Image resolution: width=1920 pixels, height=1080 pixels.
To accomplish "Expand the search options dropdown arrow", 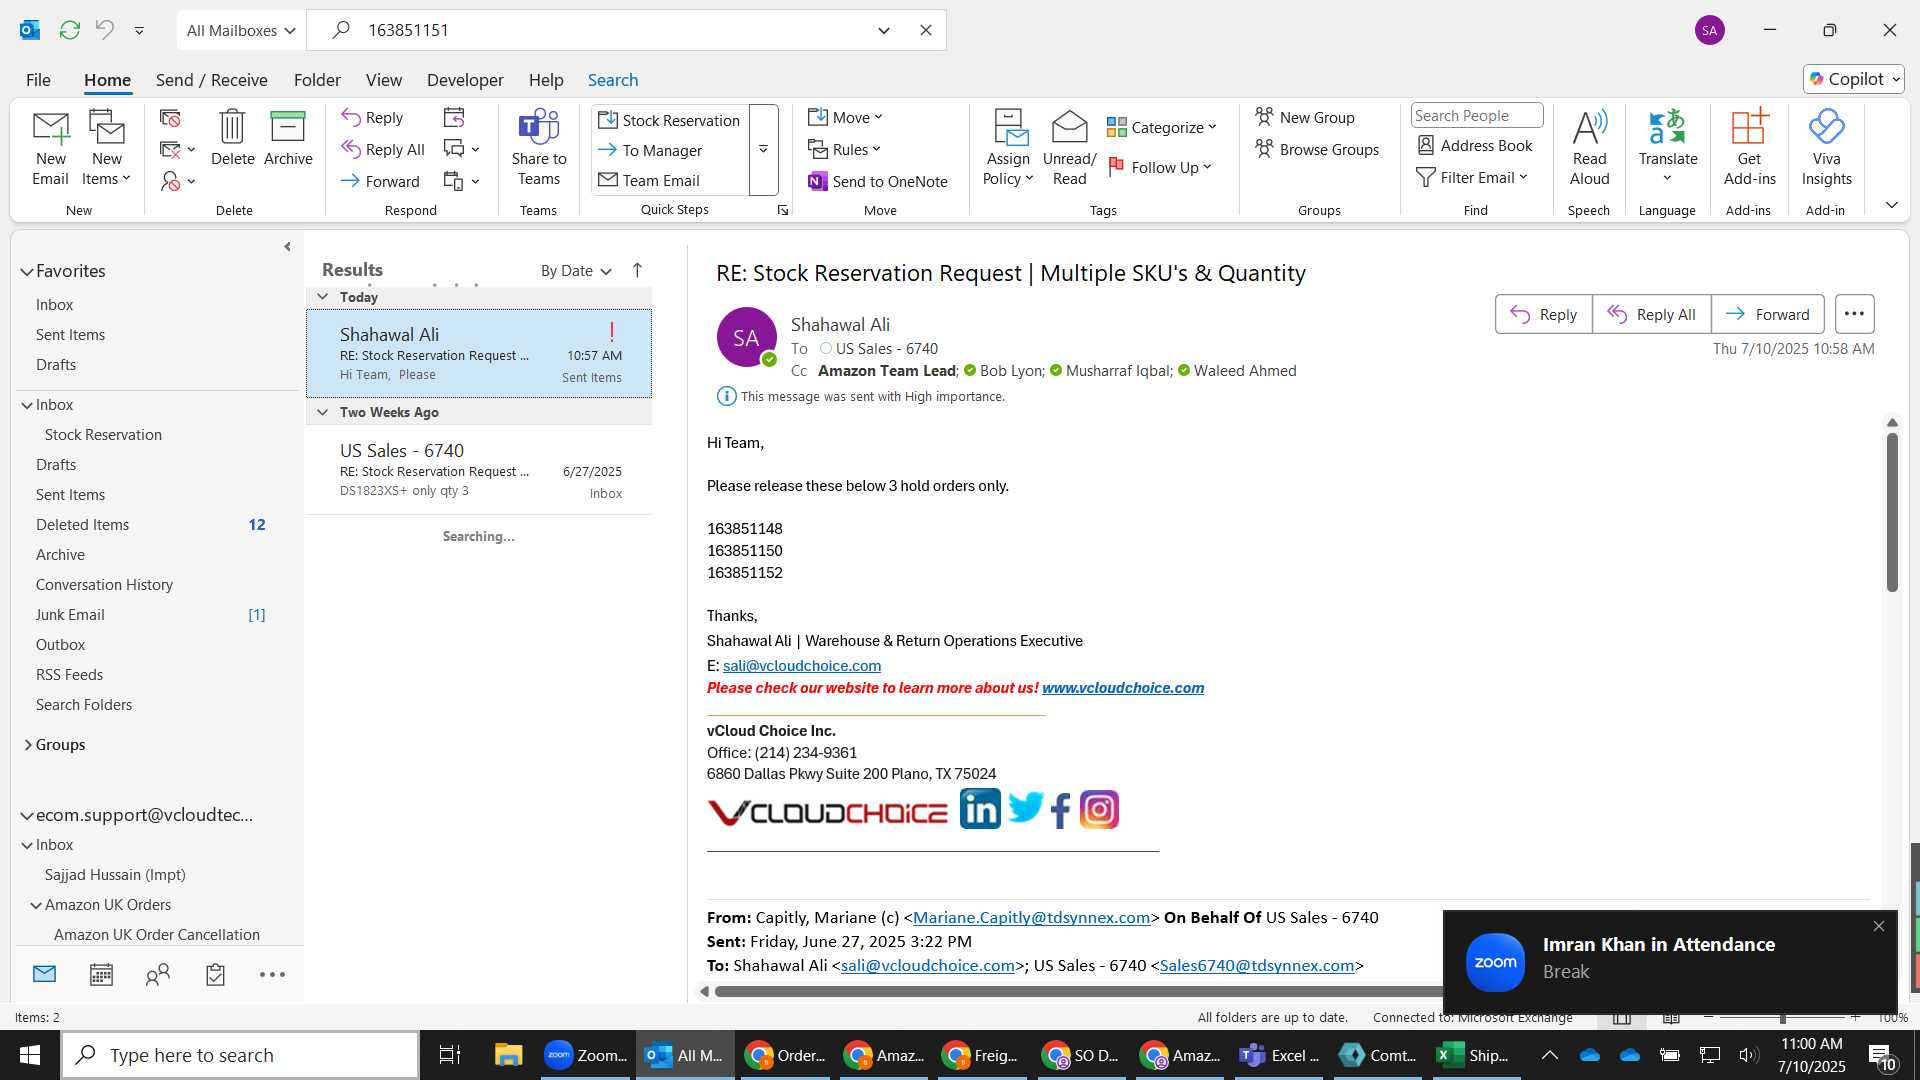I will (x=884, y=30).
